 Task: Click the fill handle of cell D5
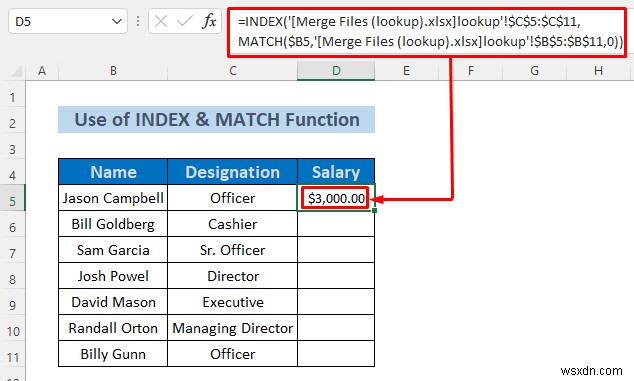tap(374, 210)
